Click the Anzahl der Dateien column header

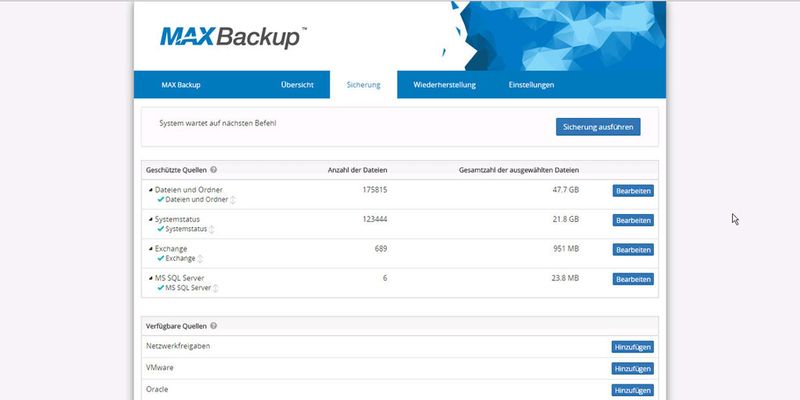(357, 170)
